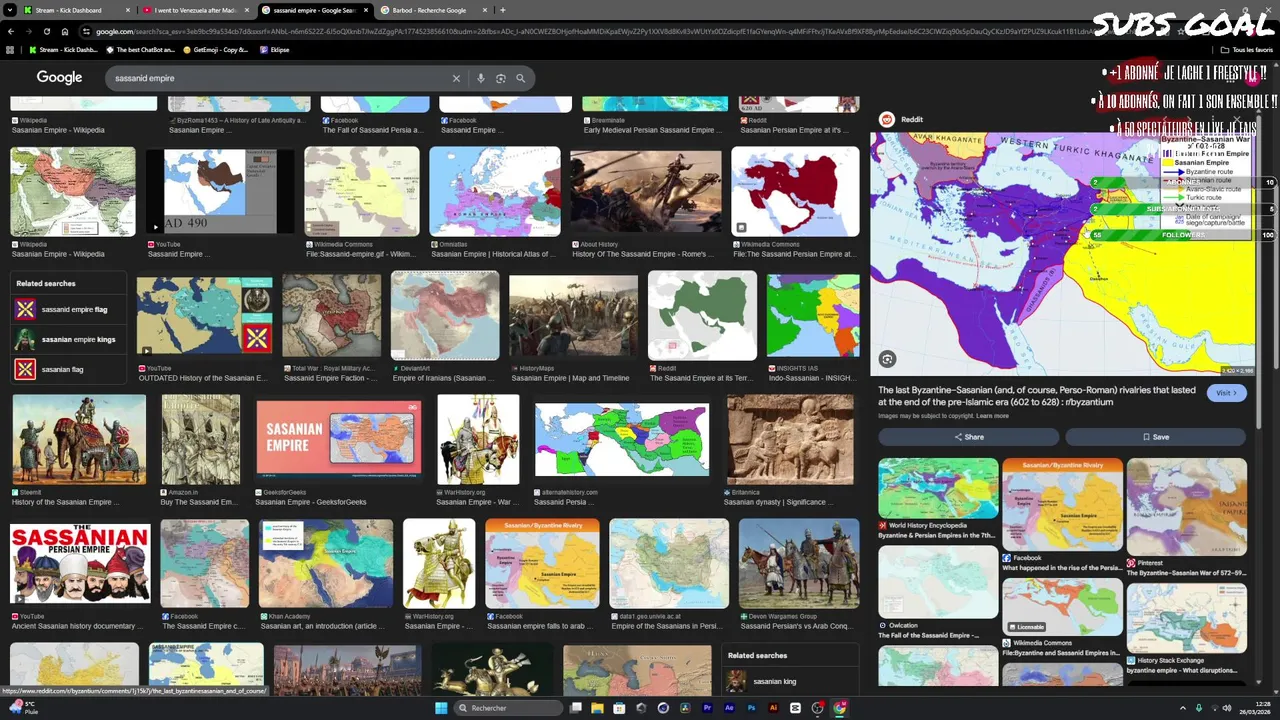
Task: Open the Khan Academy Sasanian art image
Action: (326, 563)
